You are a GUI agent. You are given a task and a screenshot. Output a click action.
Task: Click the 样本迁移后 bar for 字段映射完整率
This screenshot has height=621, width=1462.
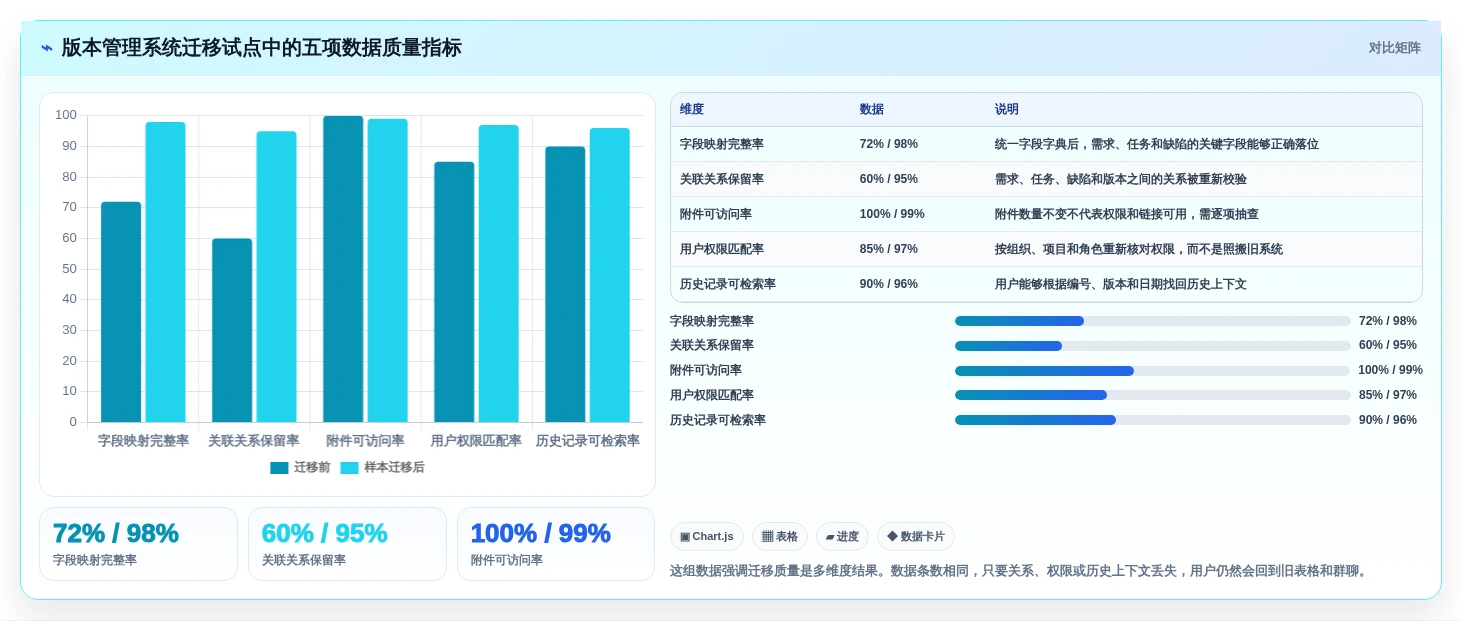pyautogui.click(x=165, y=272)
